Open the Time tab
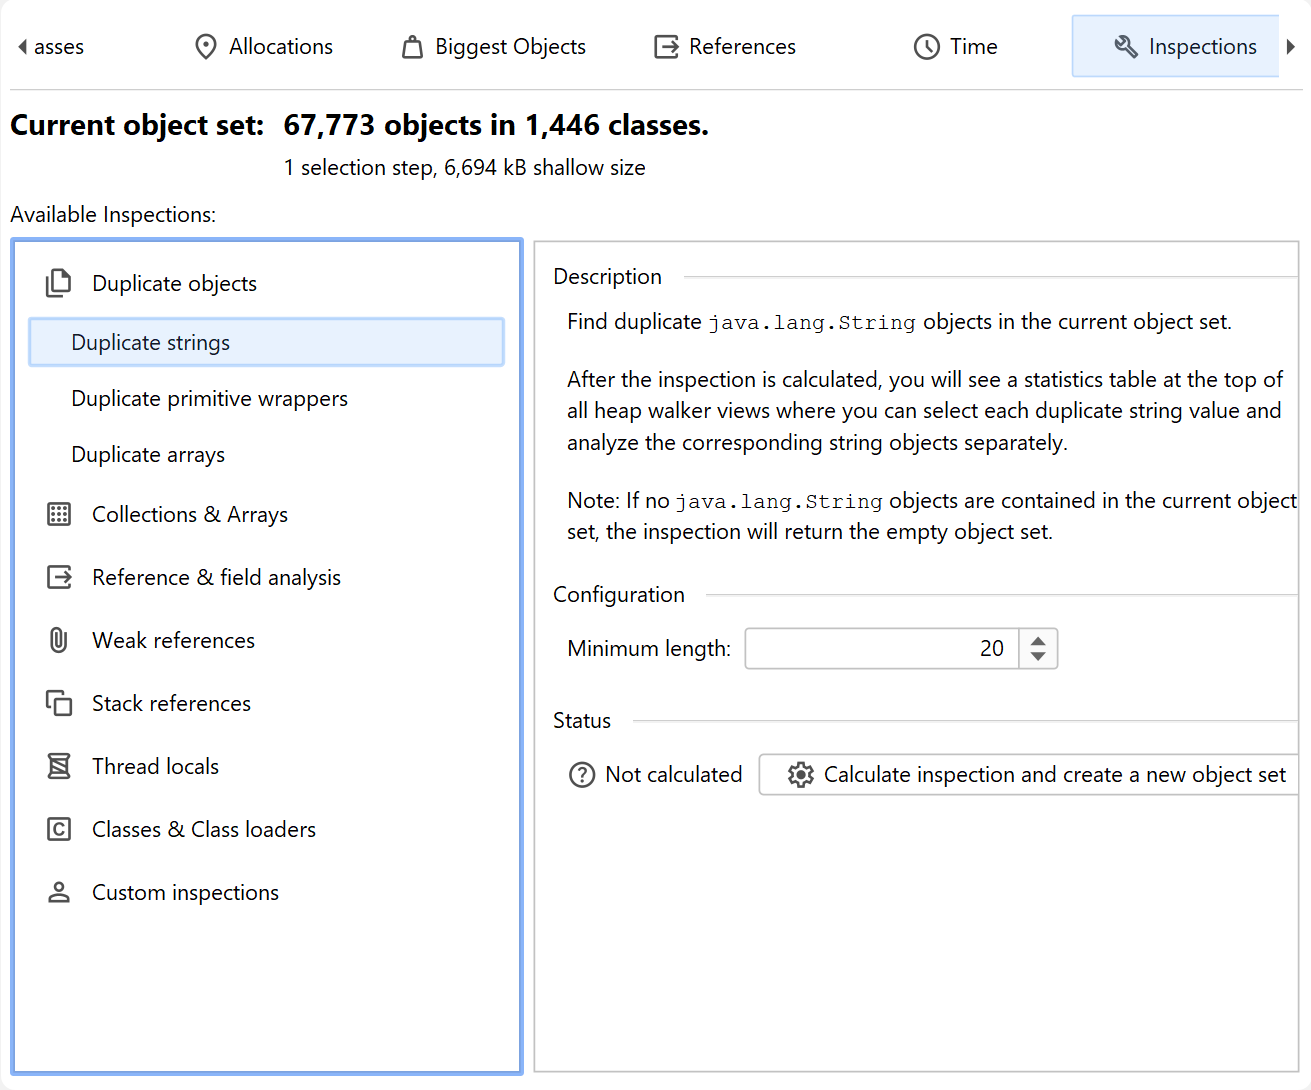This screenshot has height=1090, width=1311. tap(956, 47)
